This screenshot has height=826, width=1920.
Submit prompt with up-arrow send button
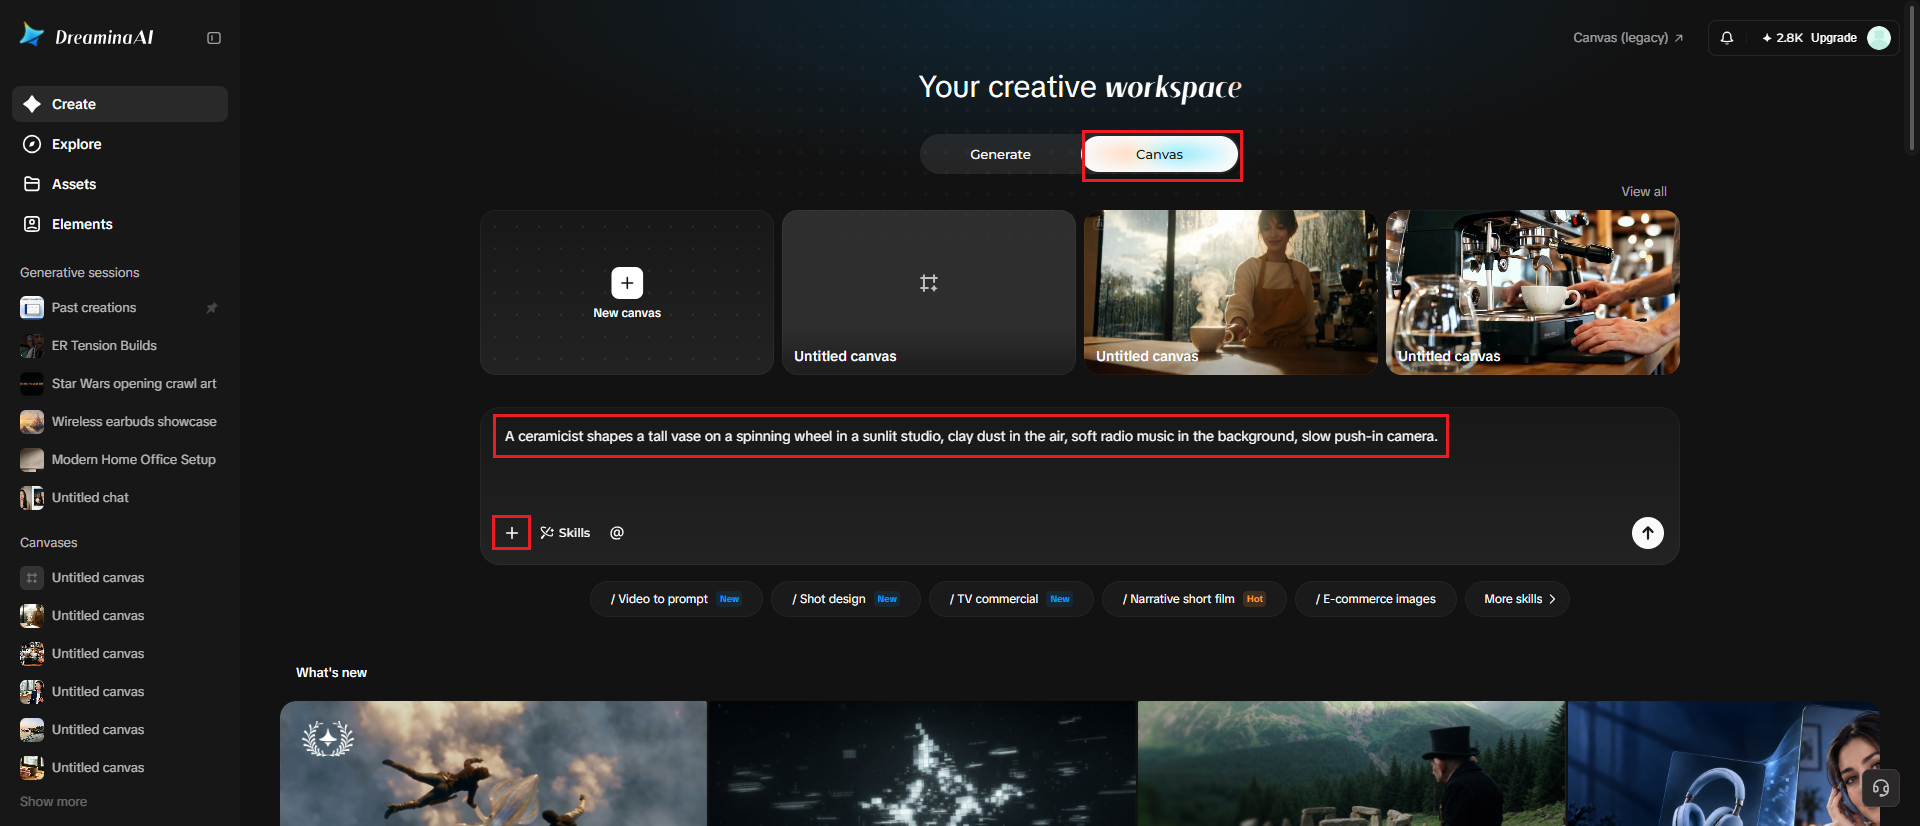tap(1648, 533)
